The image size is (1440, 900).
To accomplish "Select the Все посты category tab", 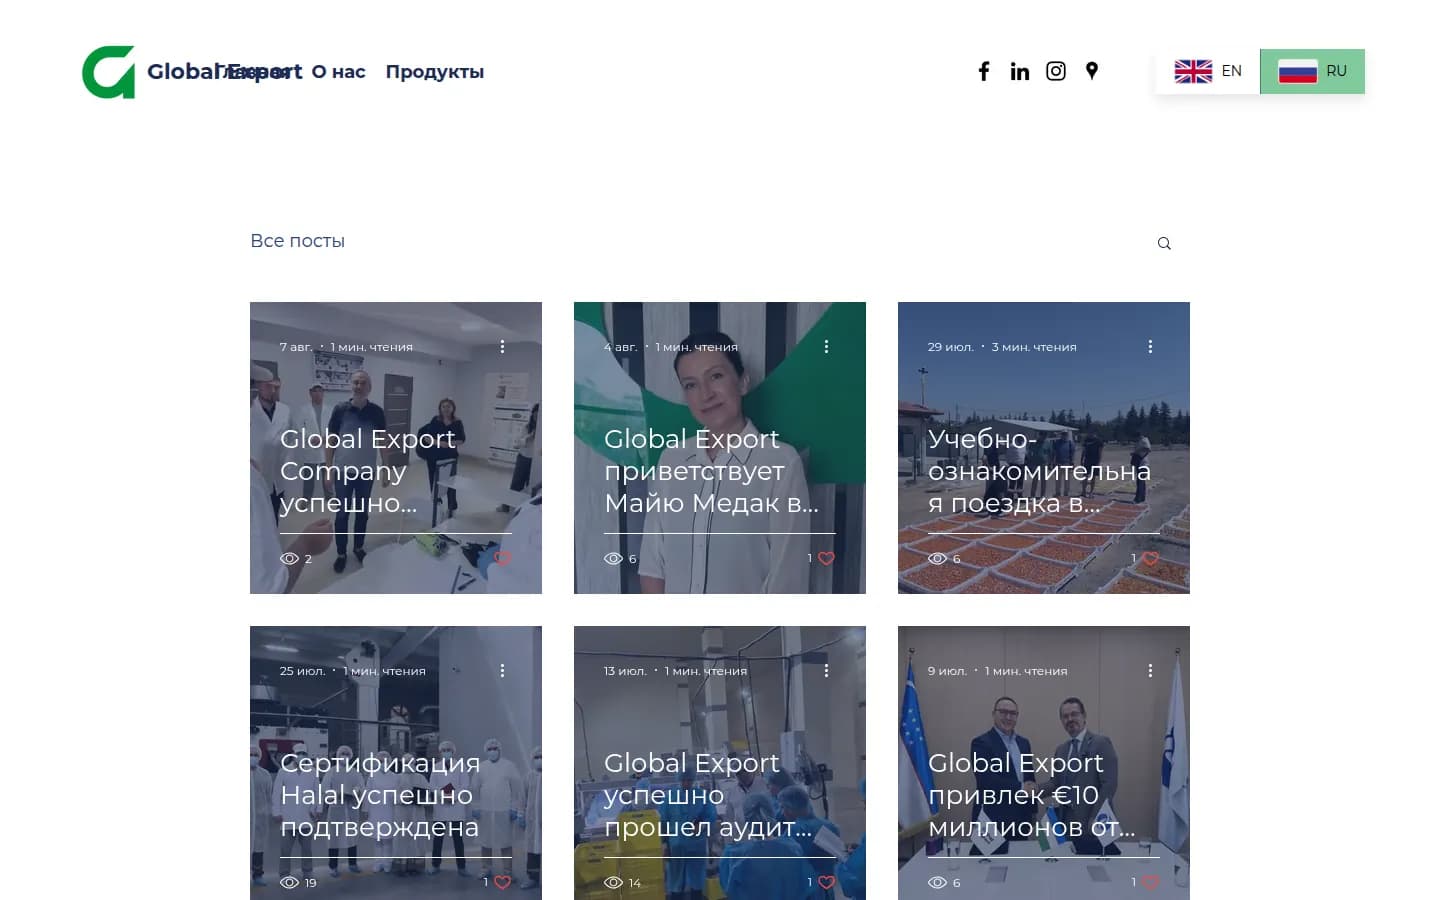I will [x=297, y=241].
